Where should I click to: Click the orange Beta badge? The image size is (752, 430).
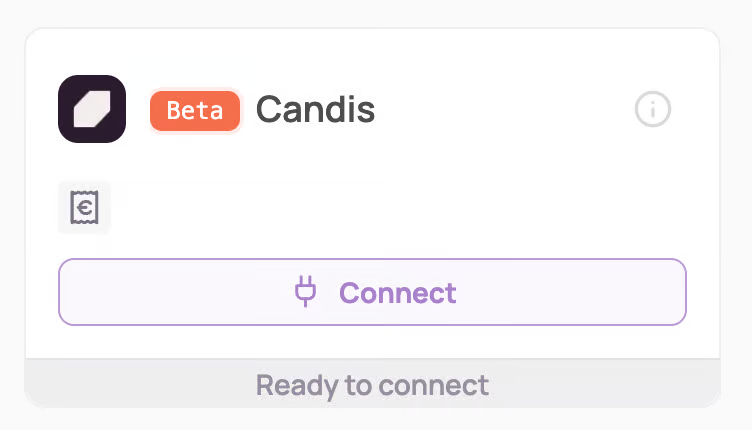click(195, 110)
